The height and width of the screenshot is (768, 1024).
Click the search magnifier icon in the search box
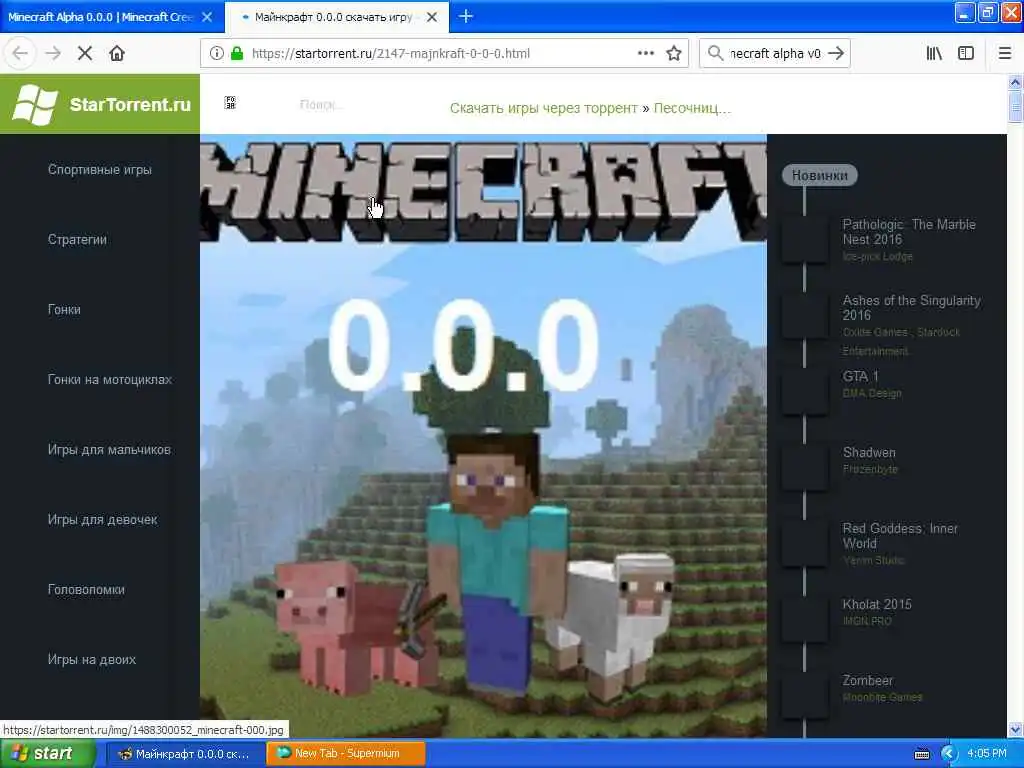coord(716,54)
